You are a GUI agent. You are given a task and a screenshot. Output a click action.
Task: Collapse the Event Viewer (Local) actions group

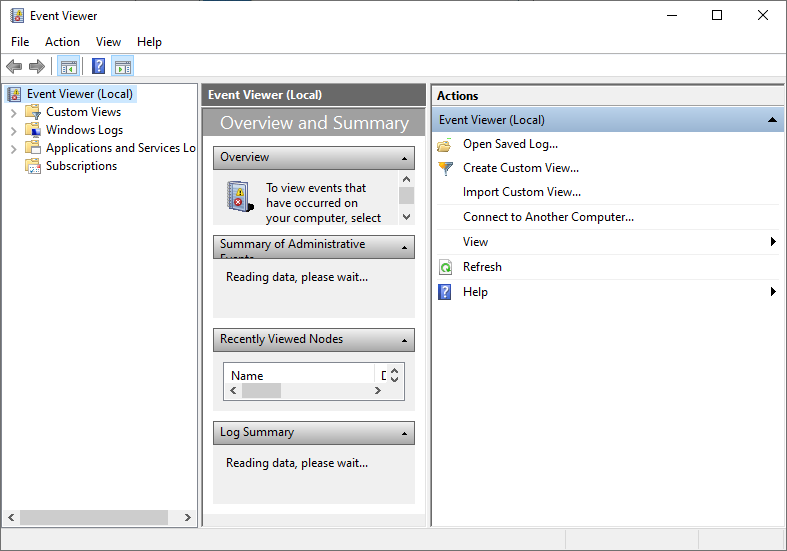click(x=772, y=120)
